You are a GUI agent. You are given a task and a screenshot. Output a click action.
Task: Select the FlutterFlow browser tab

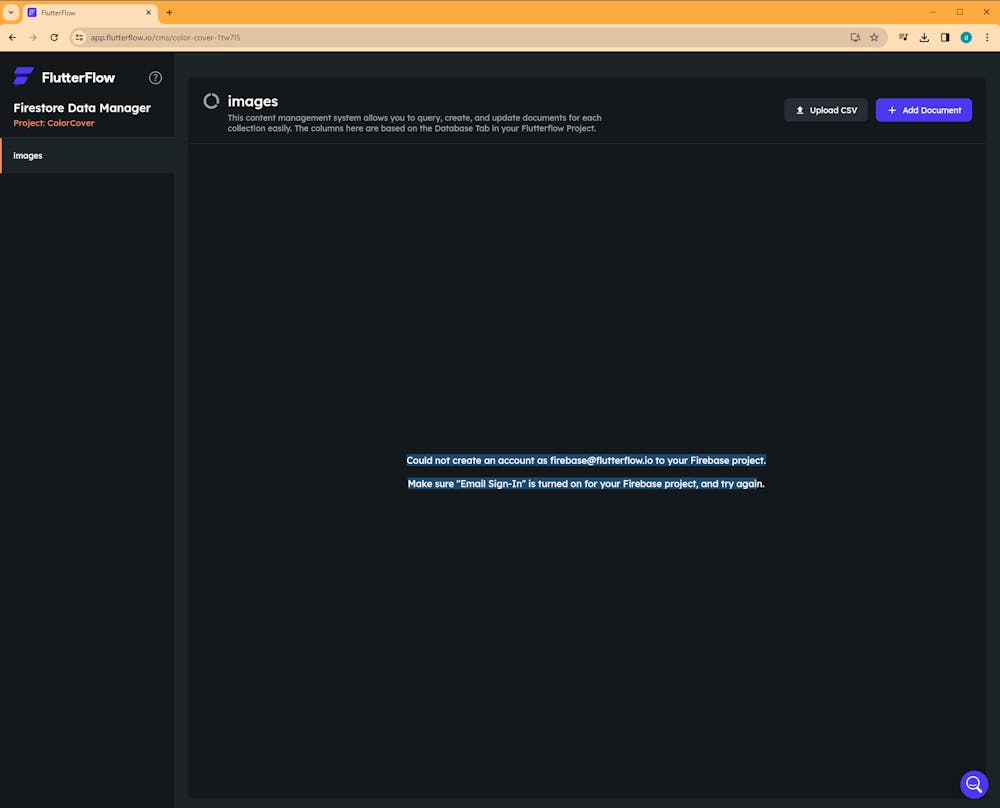pos(91,13)
